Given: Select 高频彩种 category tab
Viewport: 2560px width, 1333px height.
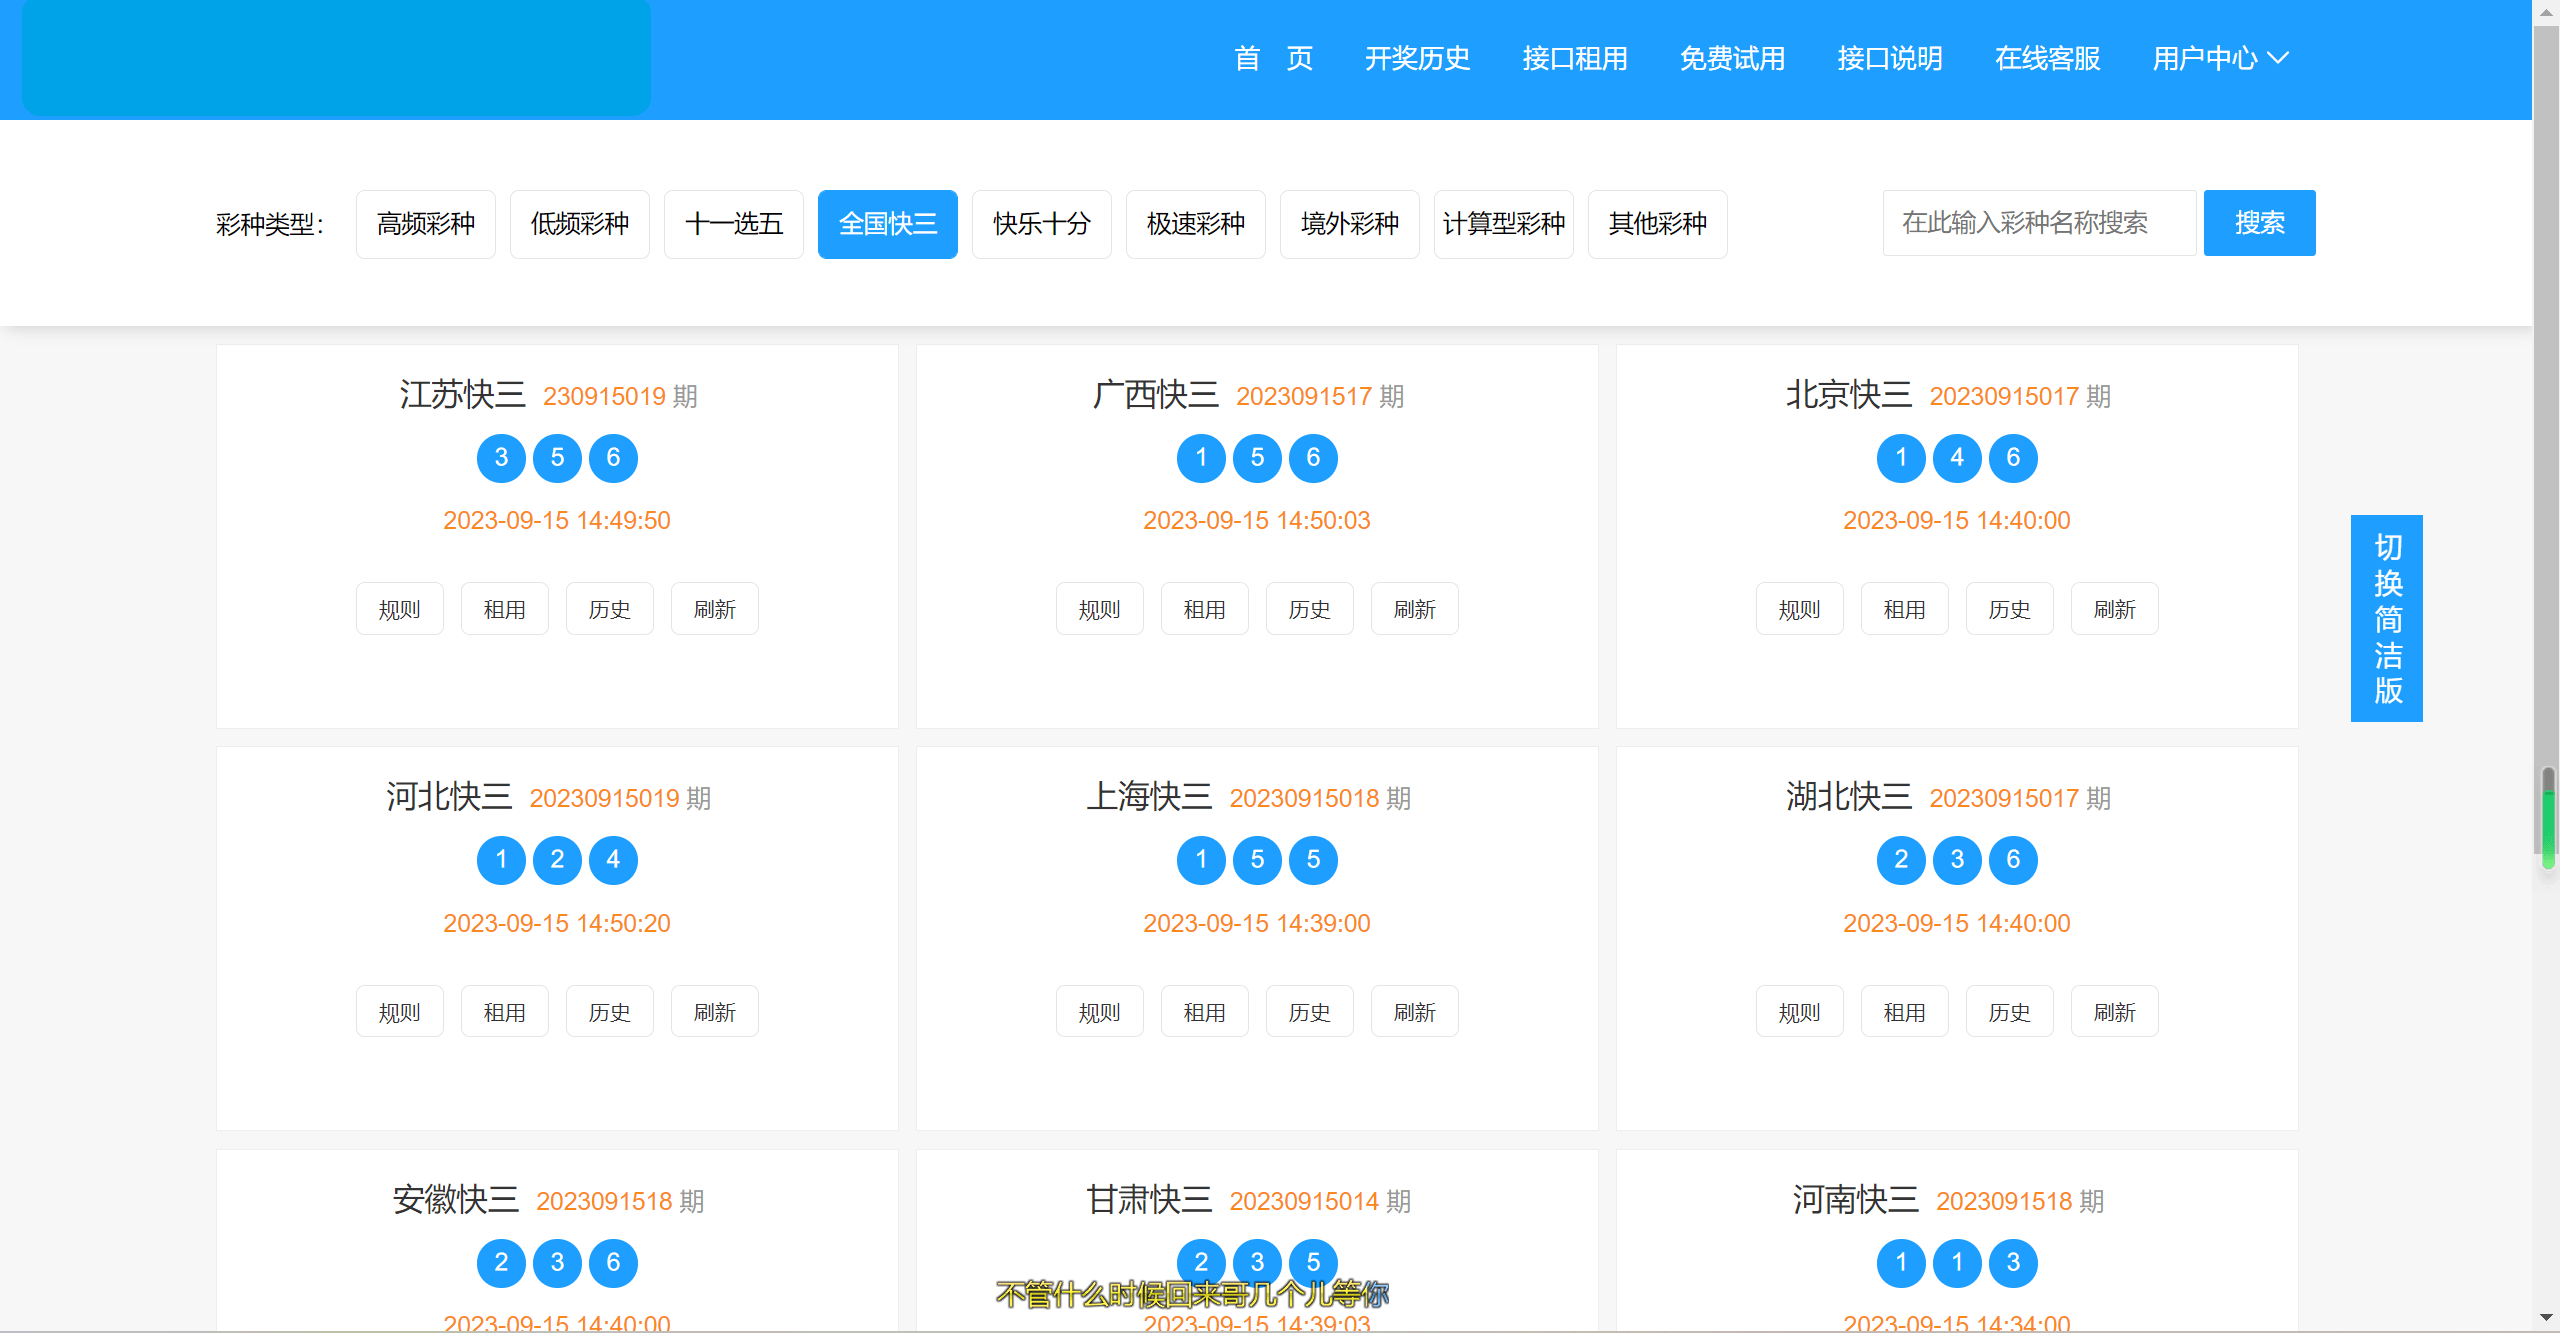Looking at the screenshot, I should [426, 224].
